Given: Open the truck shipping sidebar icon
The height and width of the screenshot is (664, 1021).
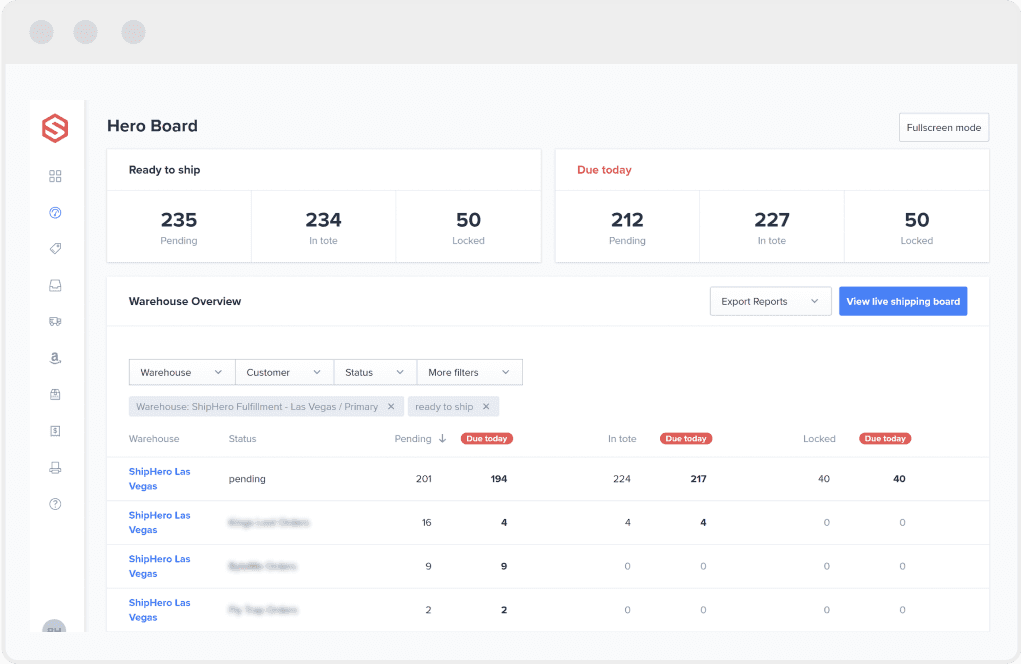Looking at the screenshot, I should click(x=55, y=322).
